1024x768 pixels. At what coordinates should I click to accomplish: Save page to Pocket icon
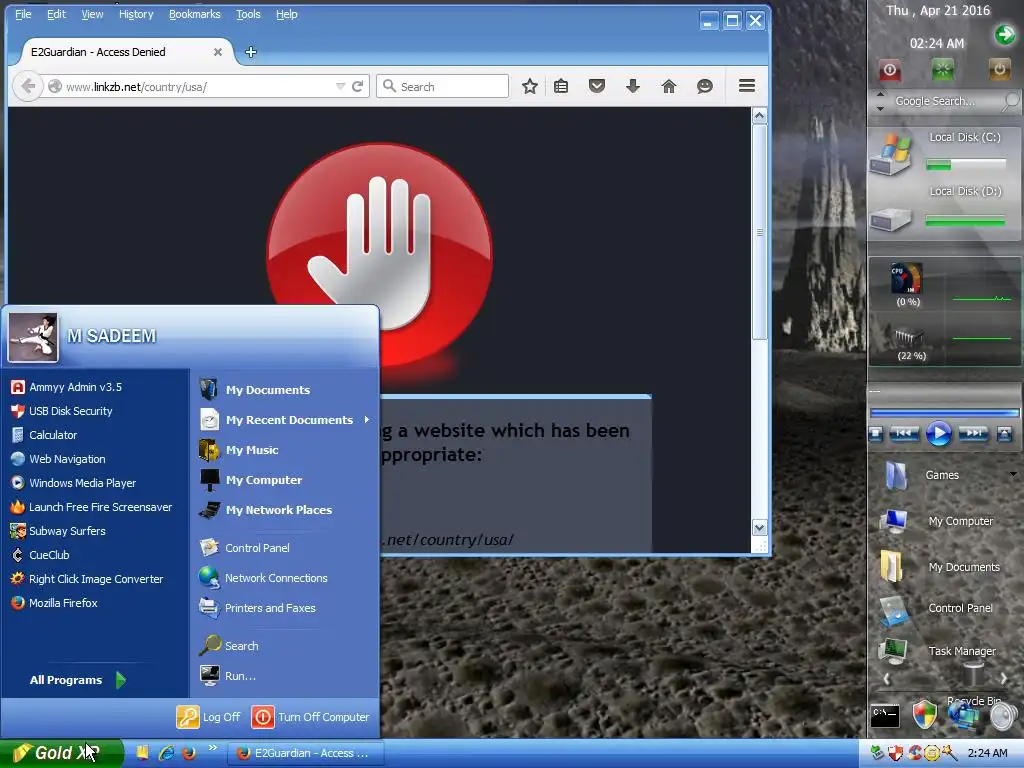tap(597, 86)
